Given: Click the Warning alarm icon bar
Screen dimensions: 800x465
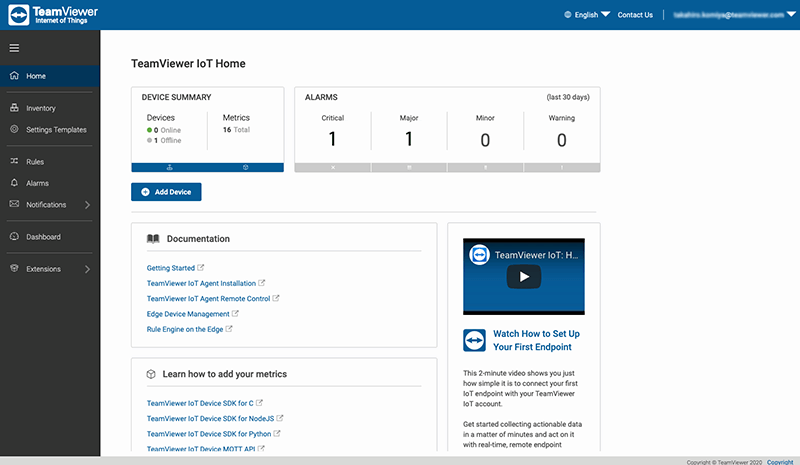Looking at the screenshot, I should point(562,167).
